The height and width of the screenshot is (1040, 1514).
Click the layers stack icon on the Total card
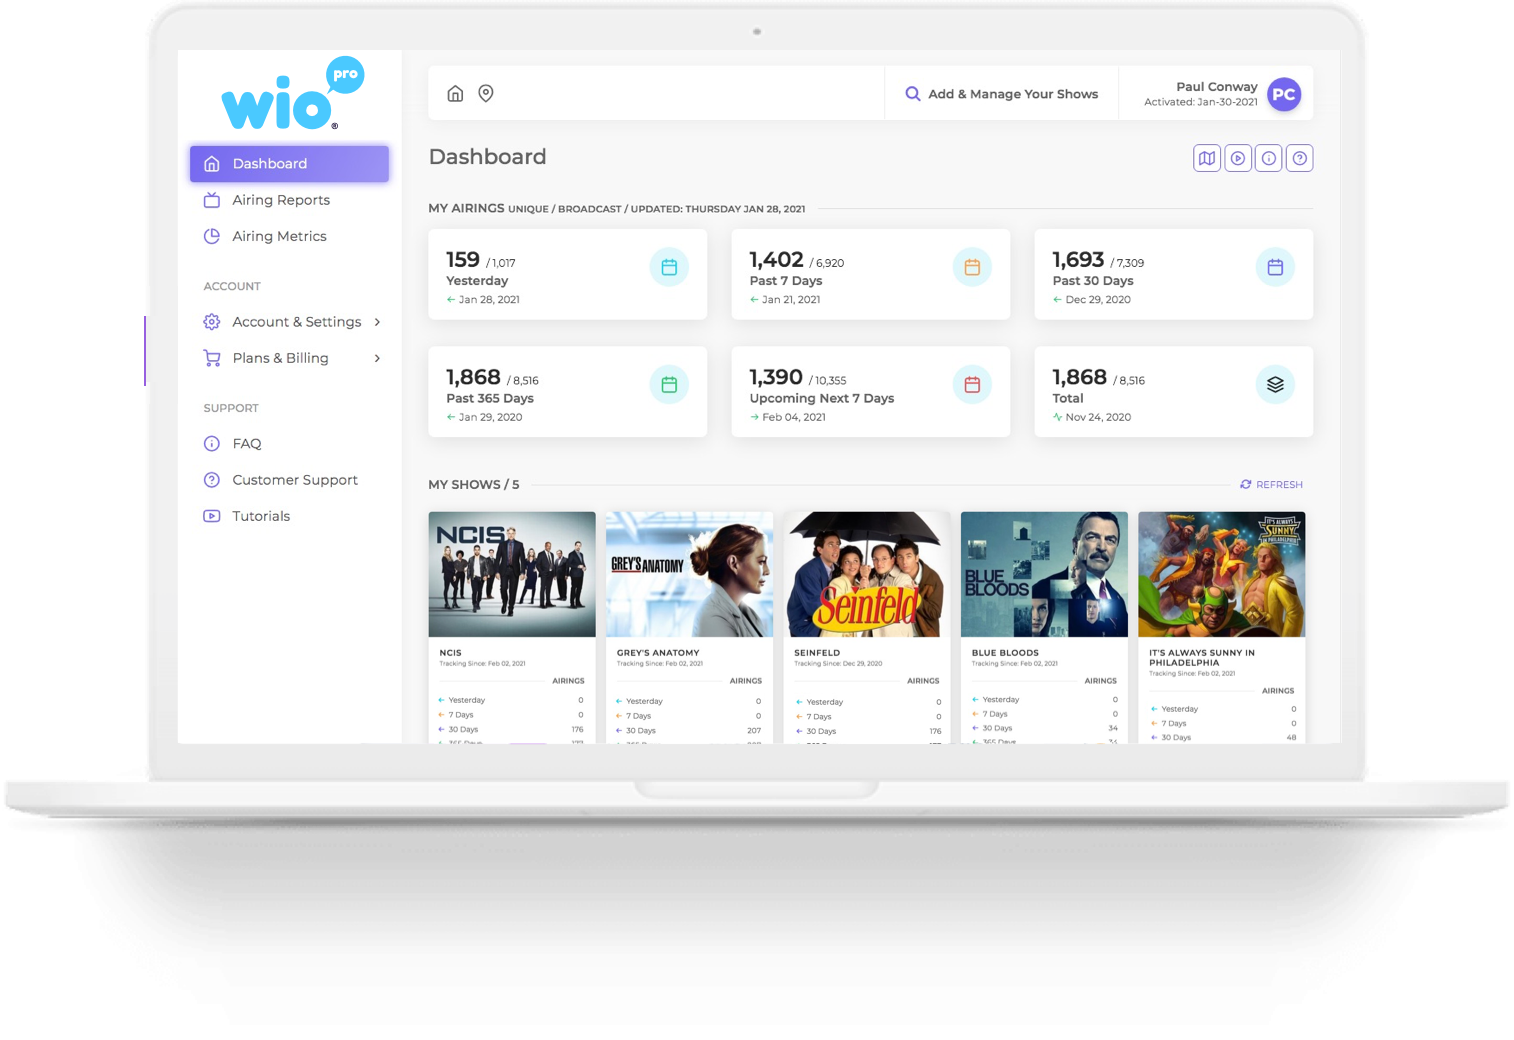[1274, 384]
